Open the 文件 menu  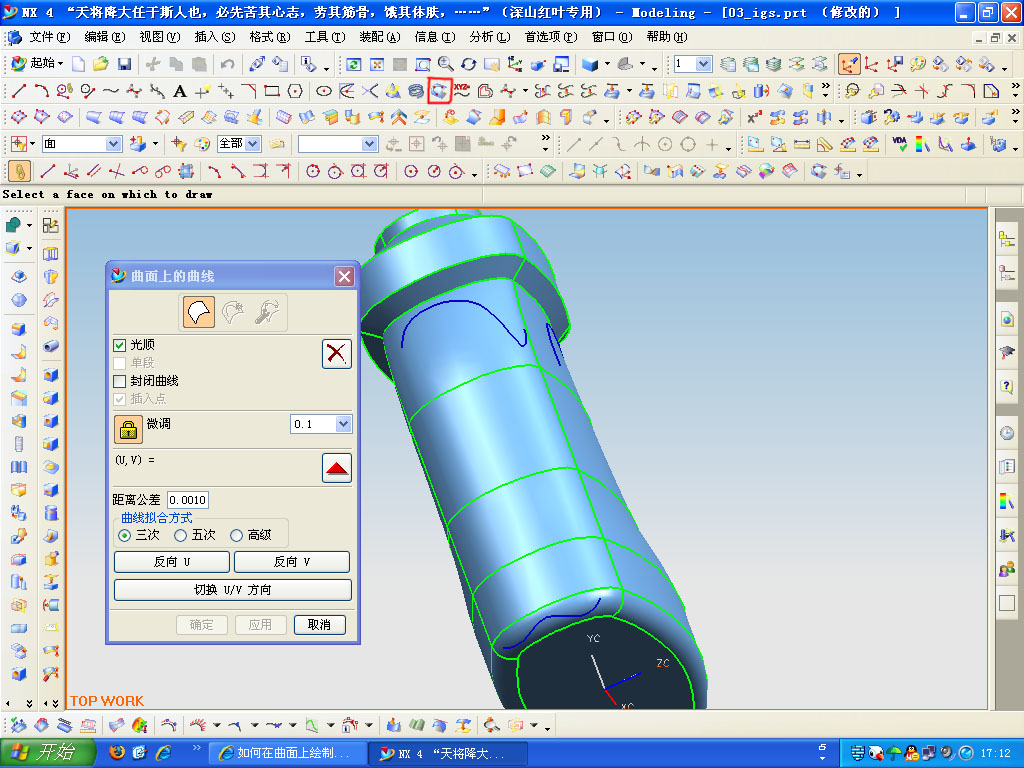click(x=50, y=37)
